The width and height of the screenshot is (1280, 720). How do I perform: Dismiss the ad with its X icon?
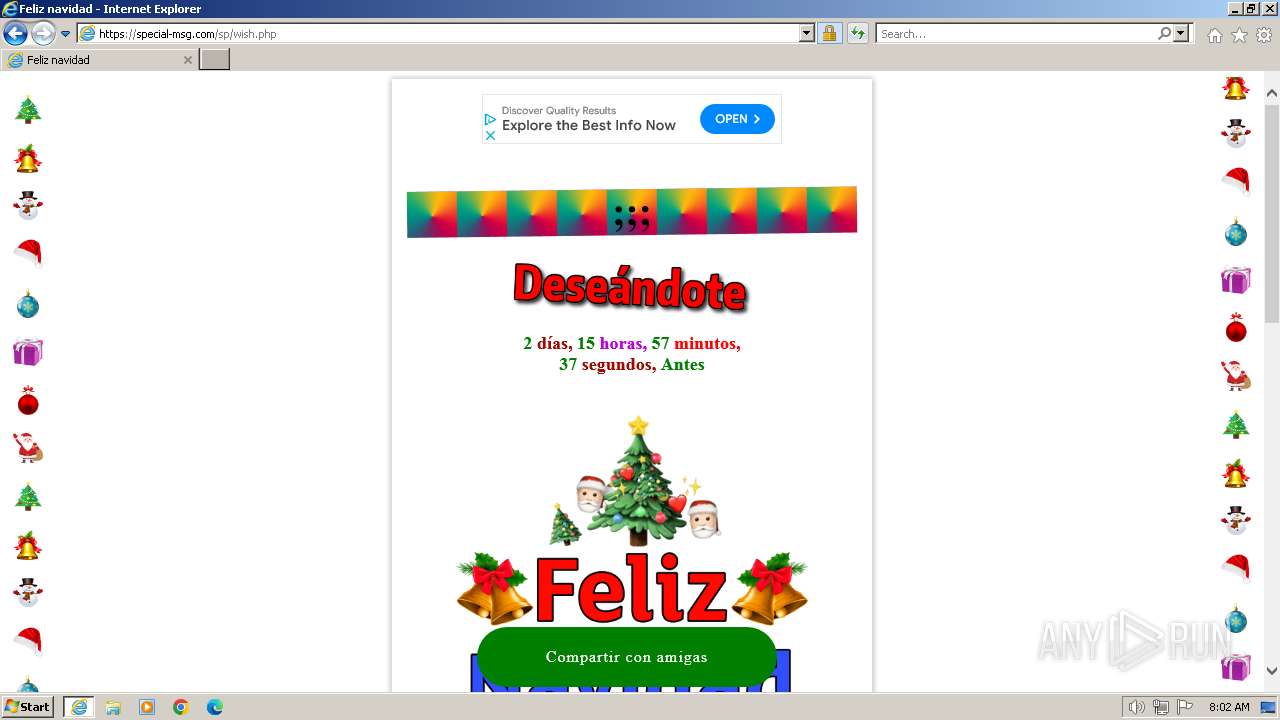(490, 135)
